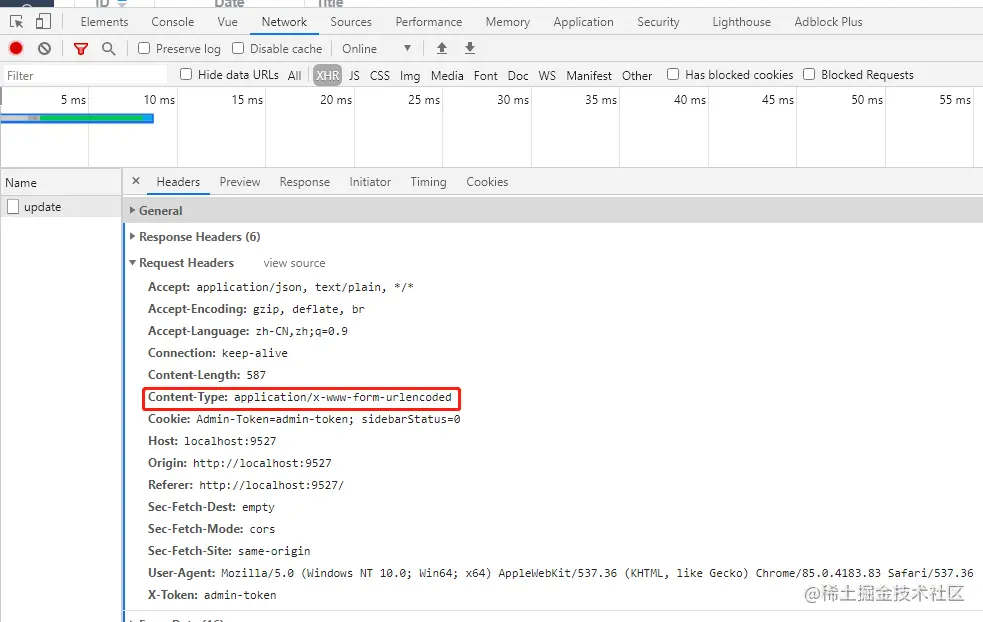Screen dimensions: 983x622
Task: Click the Content-Type header line
Action: [300, 397]
